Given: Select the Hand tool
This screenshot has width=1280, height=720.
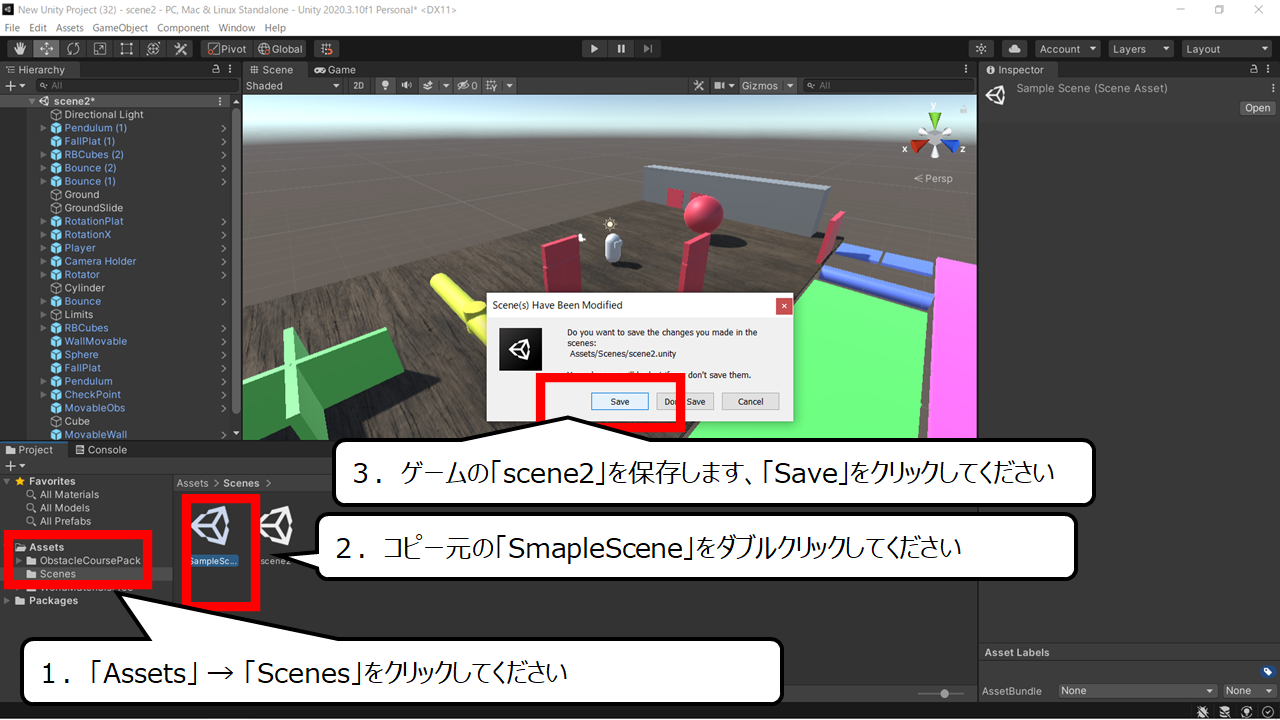Looking at the screenshot, I should pyautogui.click(x=20, y=48).
